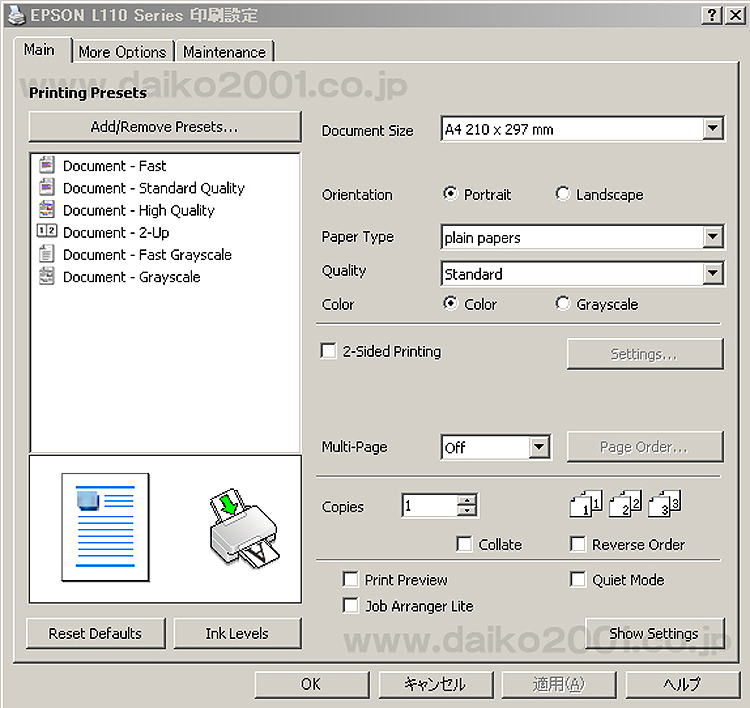The image size is (750, 708).
Task: Choose Color printing radio button
Action: 450,303
